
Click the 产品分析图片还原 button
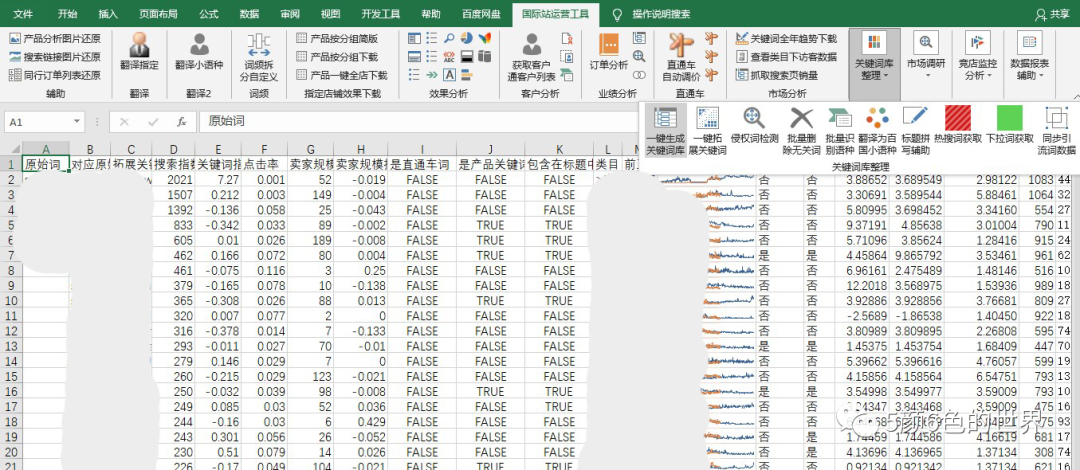point(55,39)
